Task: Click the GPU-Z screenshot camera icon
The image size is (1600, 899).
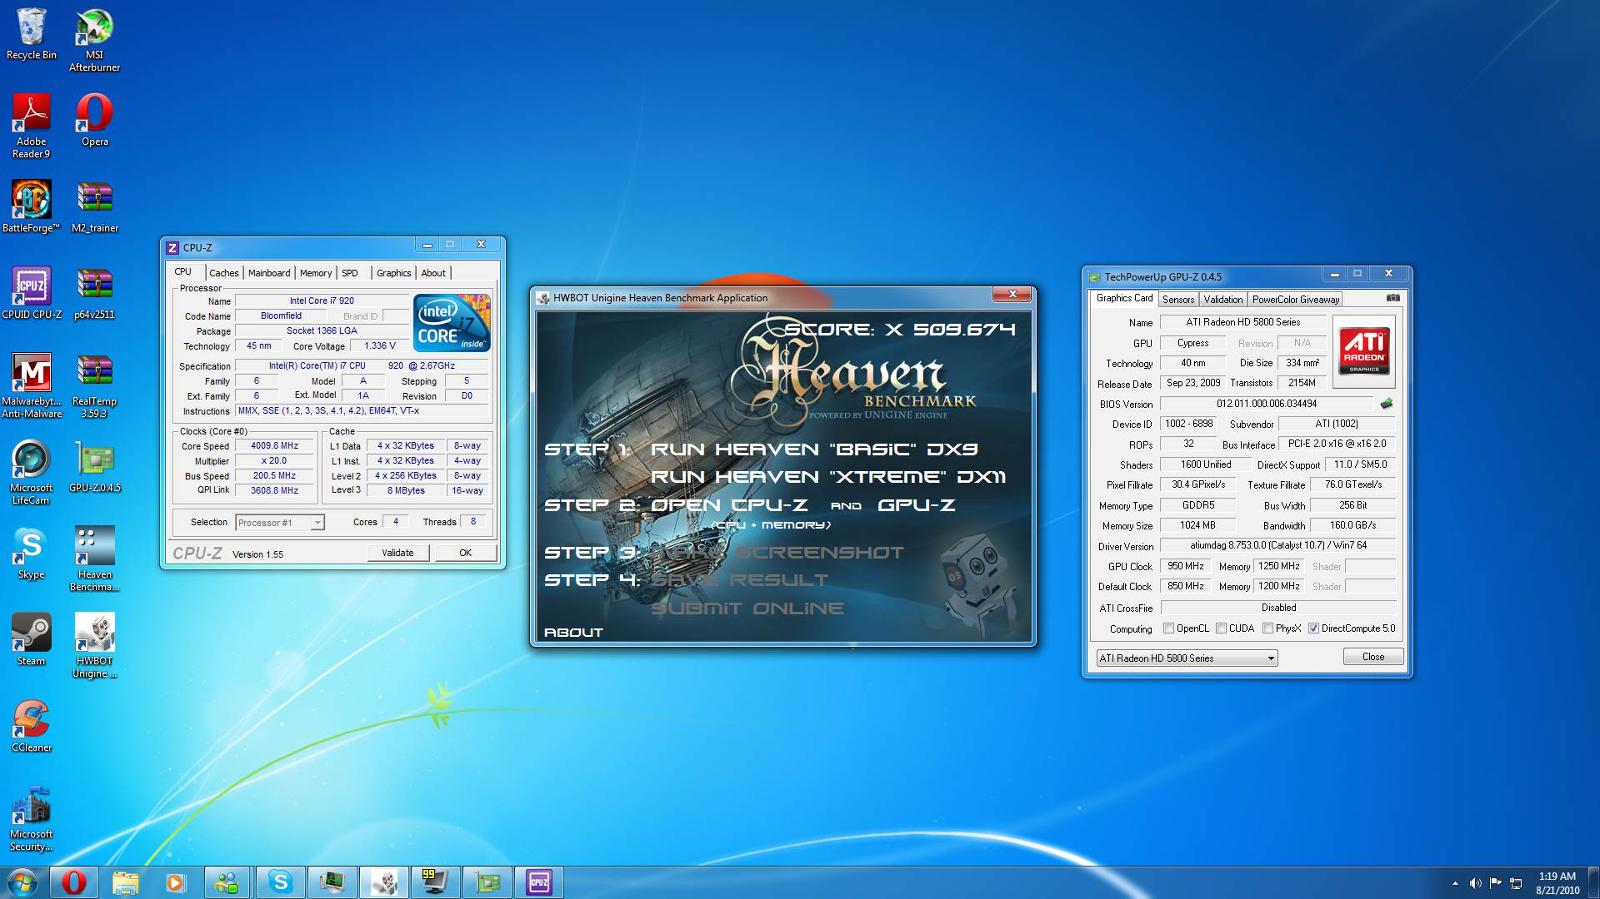Action: tap(1393, 298)
